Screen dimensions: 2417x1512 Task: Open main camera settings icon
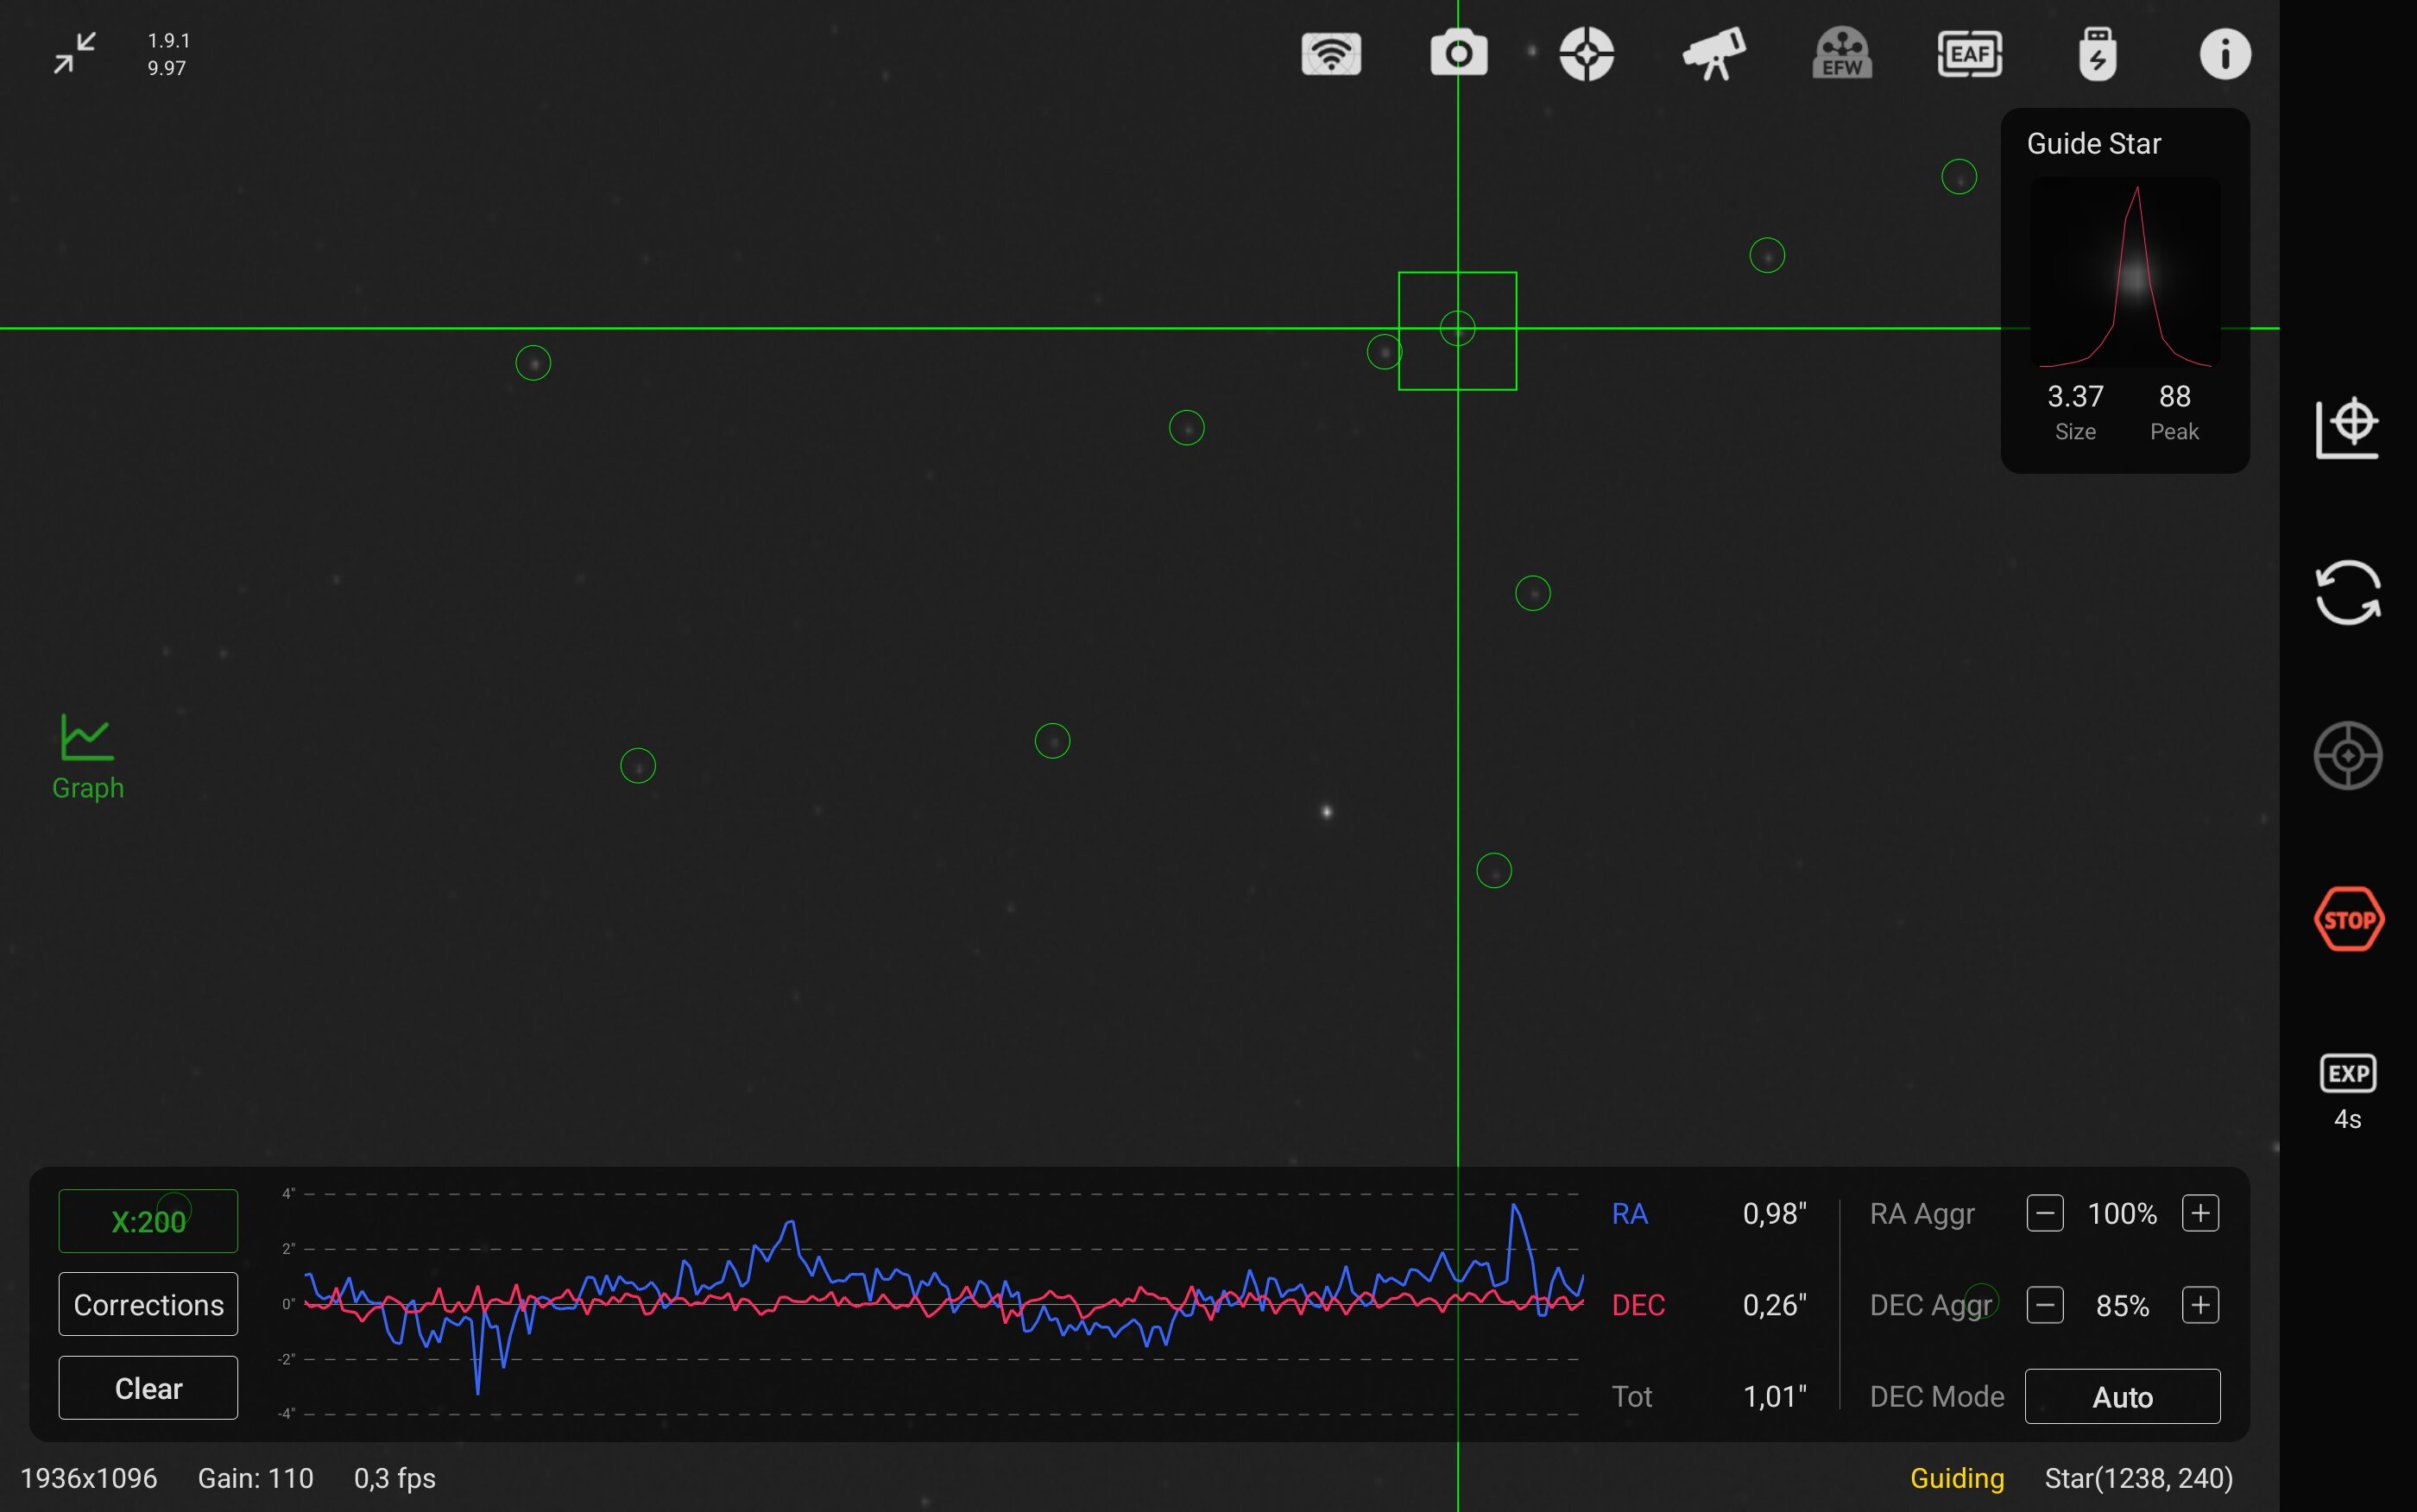click(1458, 54)
